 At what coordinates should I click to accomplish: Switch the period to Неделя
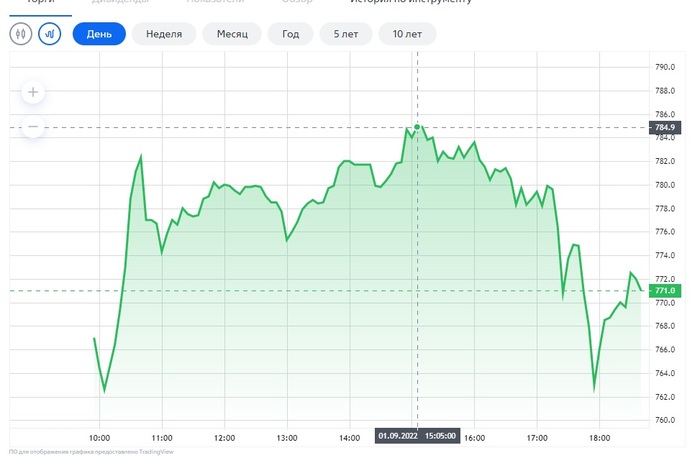tap(164, 34)
